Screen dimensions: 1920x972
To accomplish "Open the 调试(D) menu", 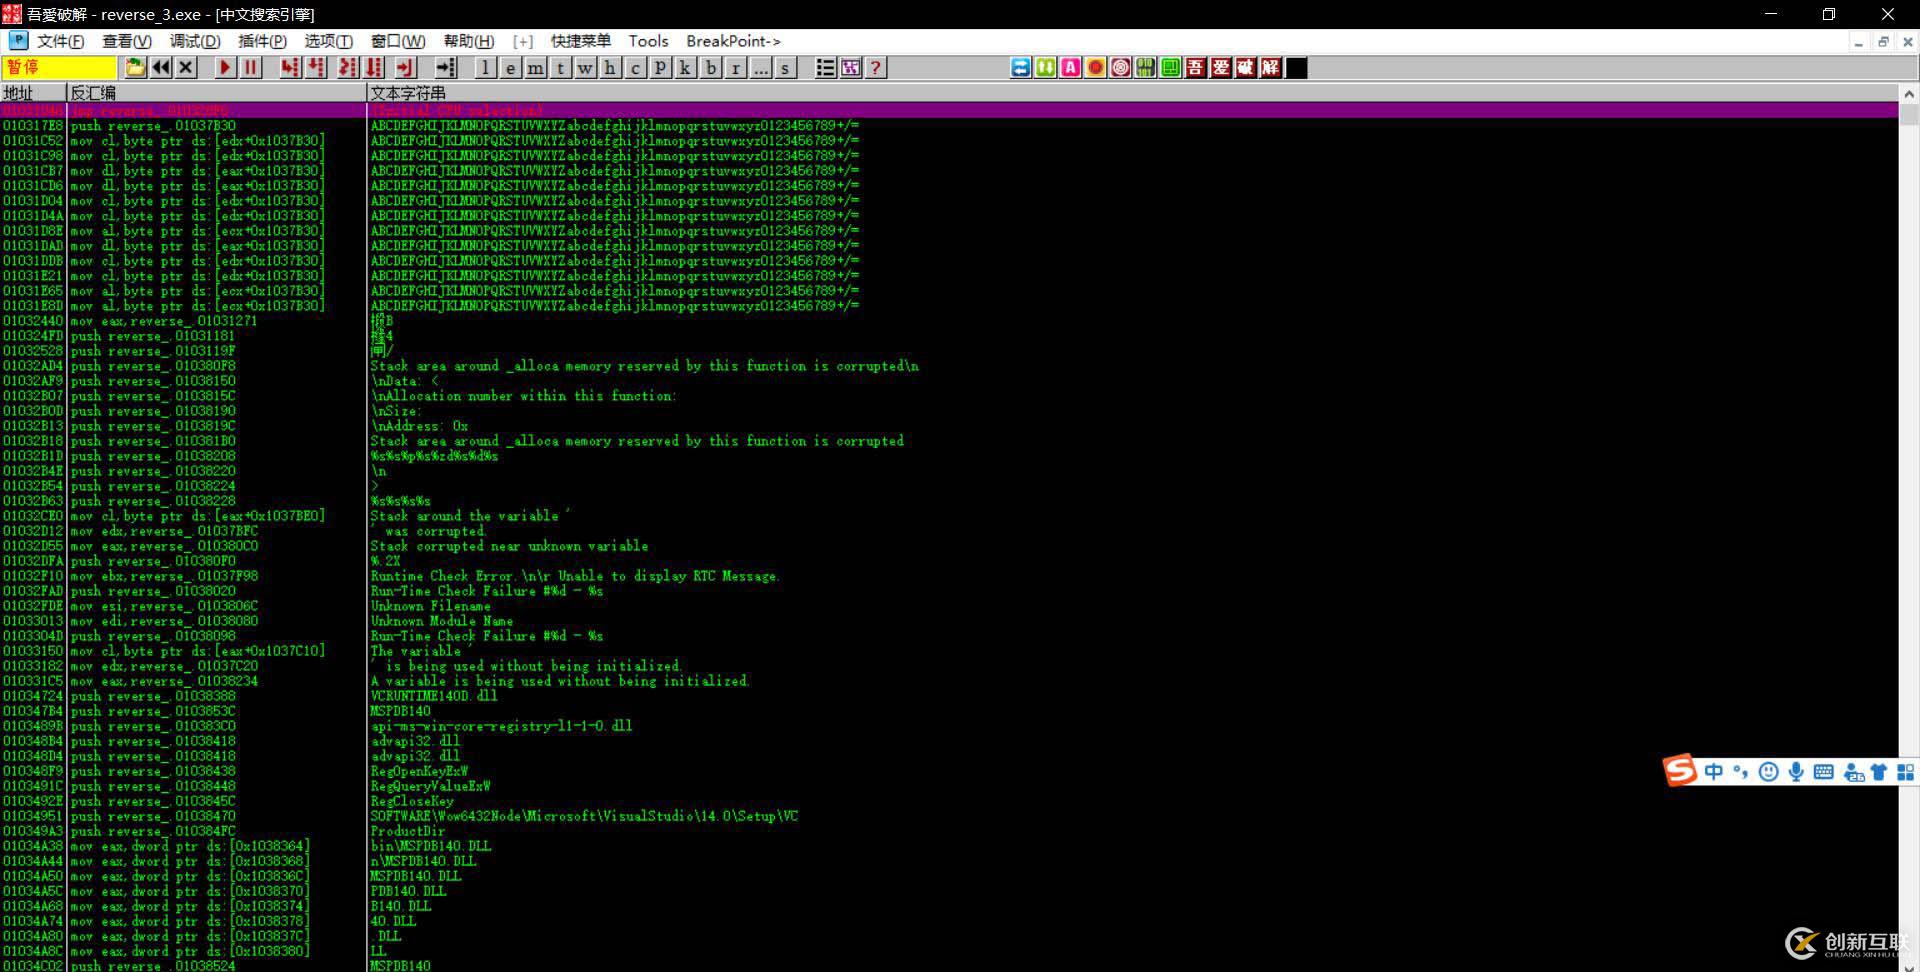I will [195, 41].
